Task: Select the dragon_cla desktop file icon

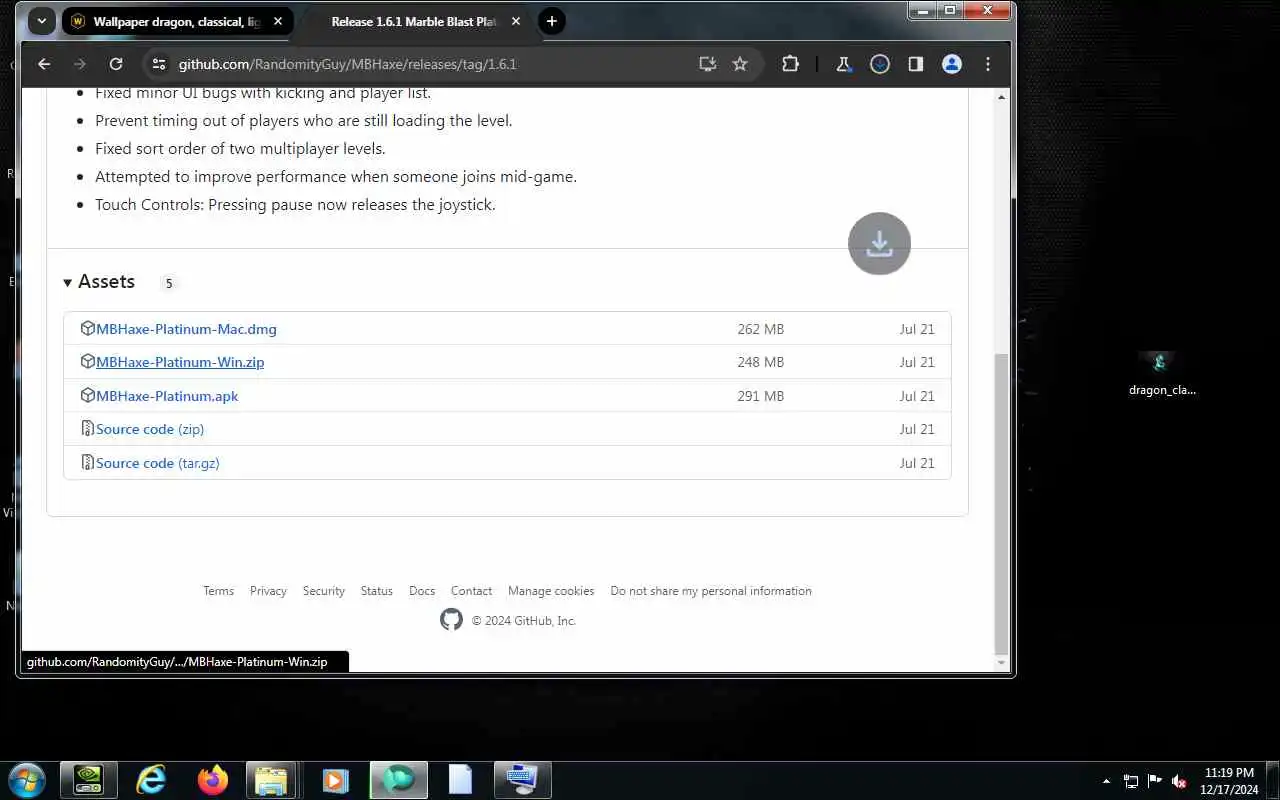Action: 1161,374
